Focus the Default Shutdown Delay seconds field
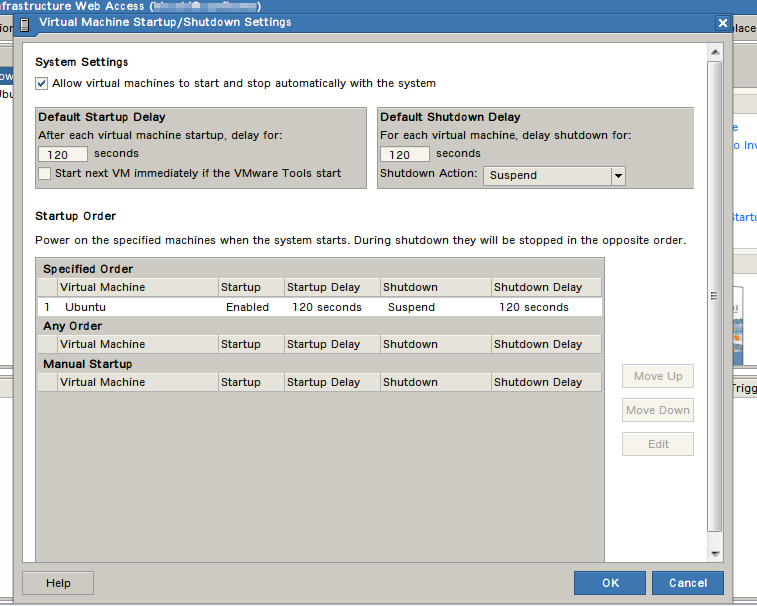 [x=405, y=155]
